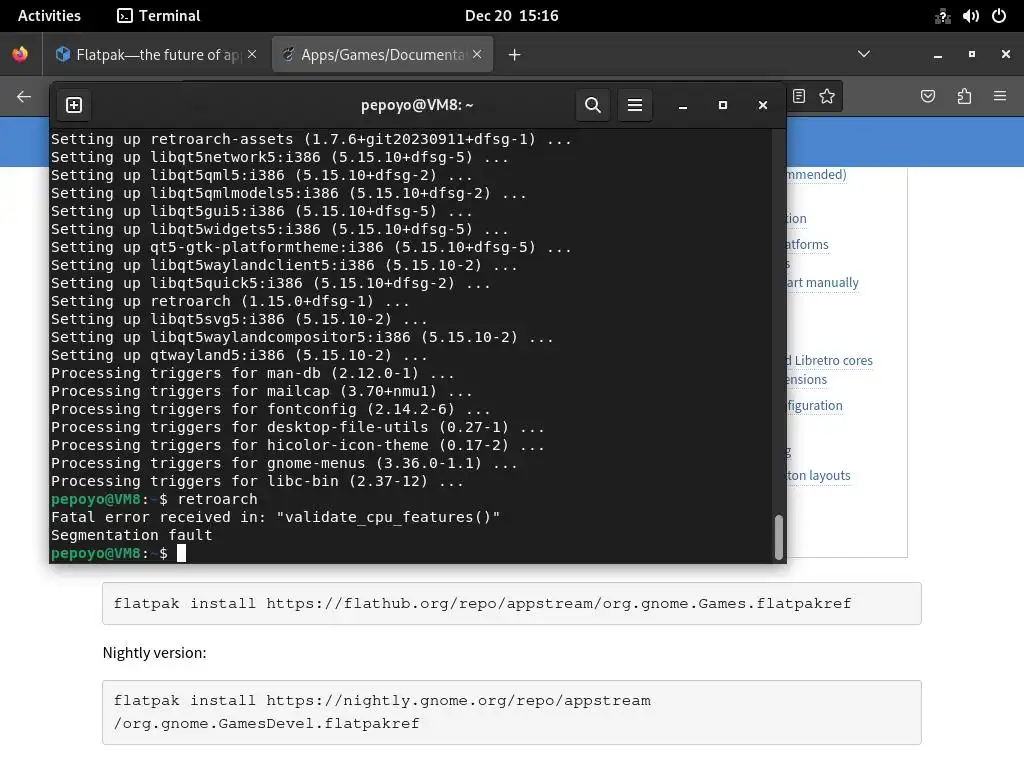Close the Flatpak tab
The height and width of the screenshot is (768, 1024).
tap(252, 54)
